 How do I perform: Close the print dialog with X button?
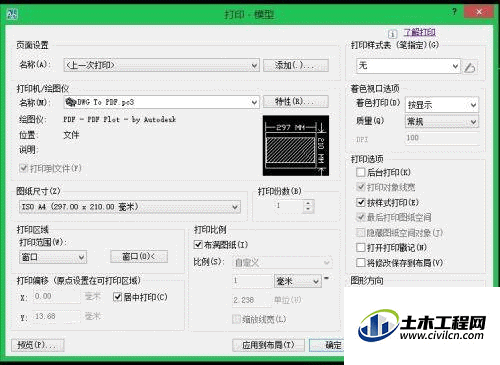(x=479, y=12)
